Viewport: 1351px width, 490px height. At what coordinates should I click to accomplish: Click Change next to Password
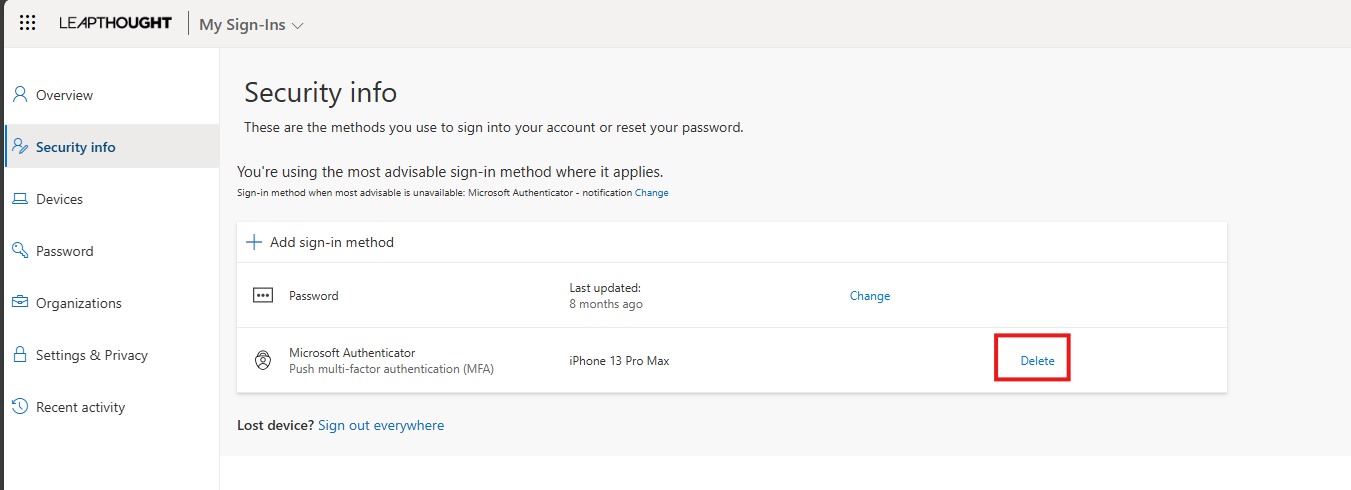[869, 296]
